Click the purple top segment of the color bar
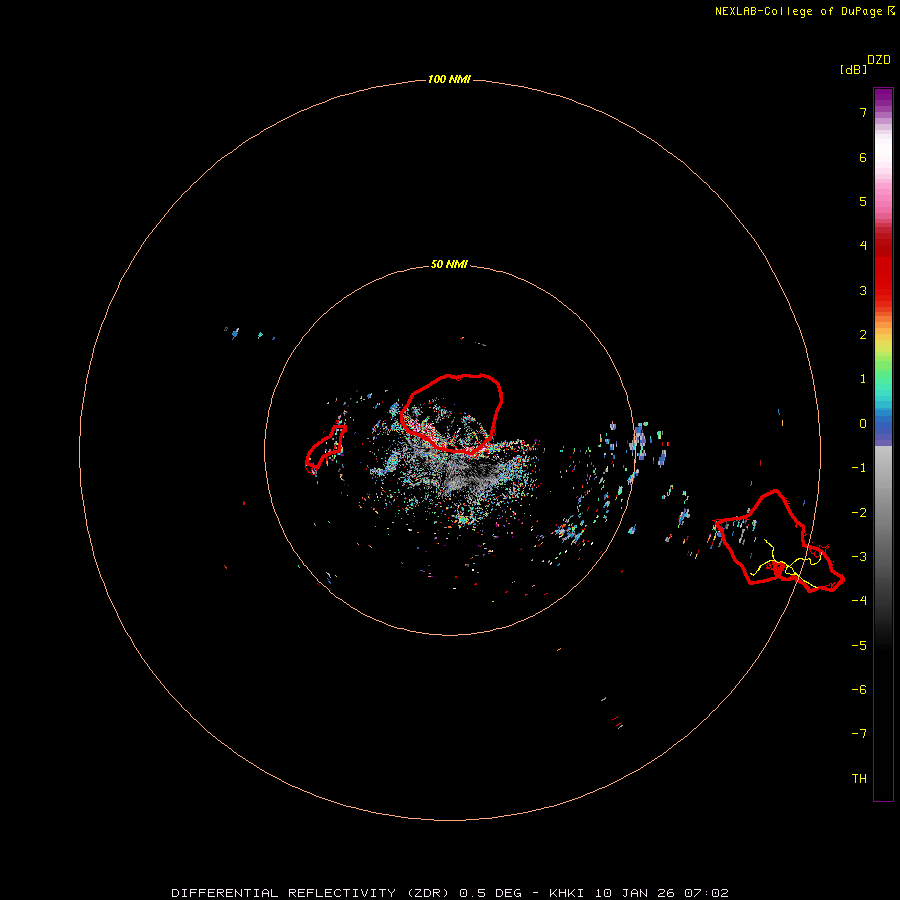The height and width of the screenshot is (900, 900). (883, 99)
